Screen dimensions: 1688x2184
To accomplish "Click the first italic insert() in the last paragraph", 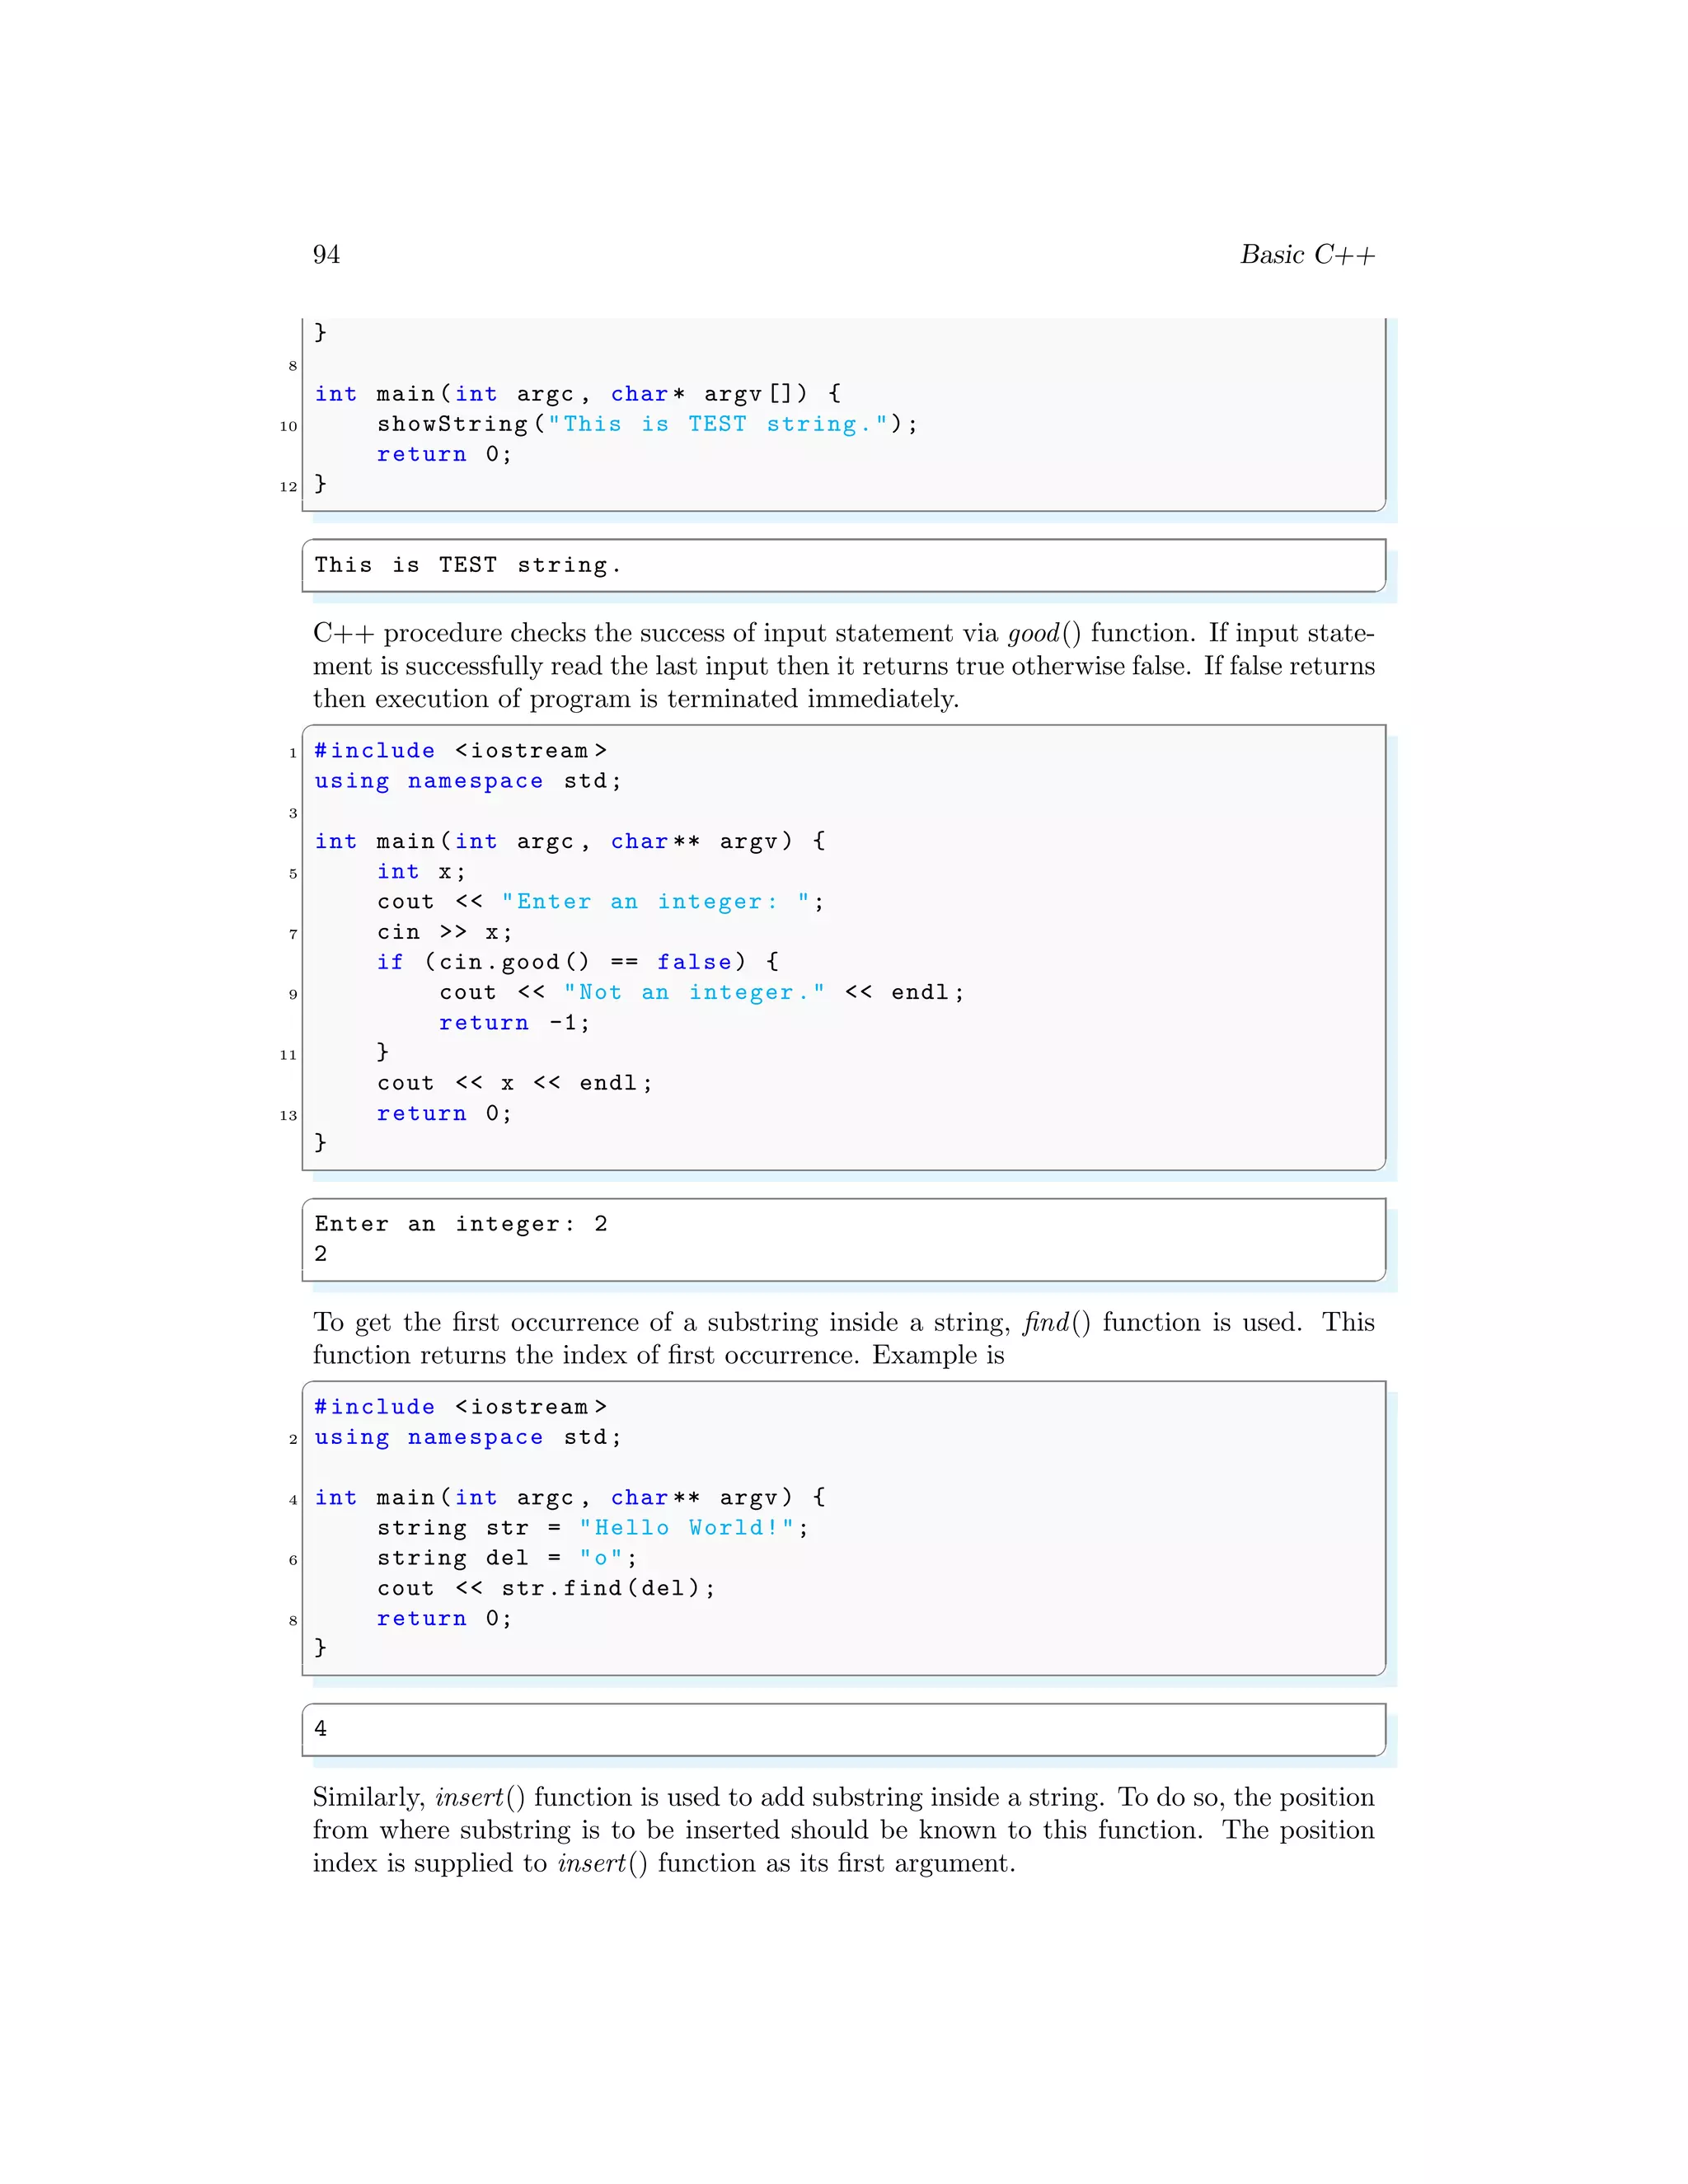I will 480,1798.
